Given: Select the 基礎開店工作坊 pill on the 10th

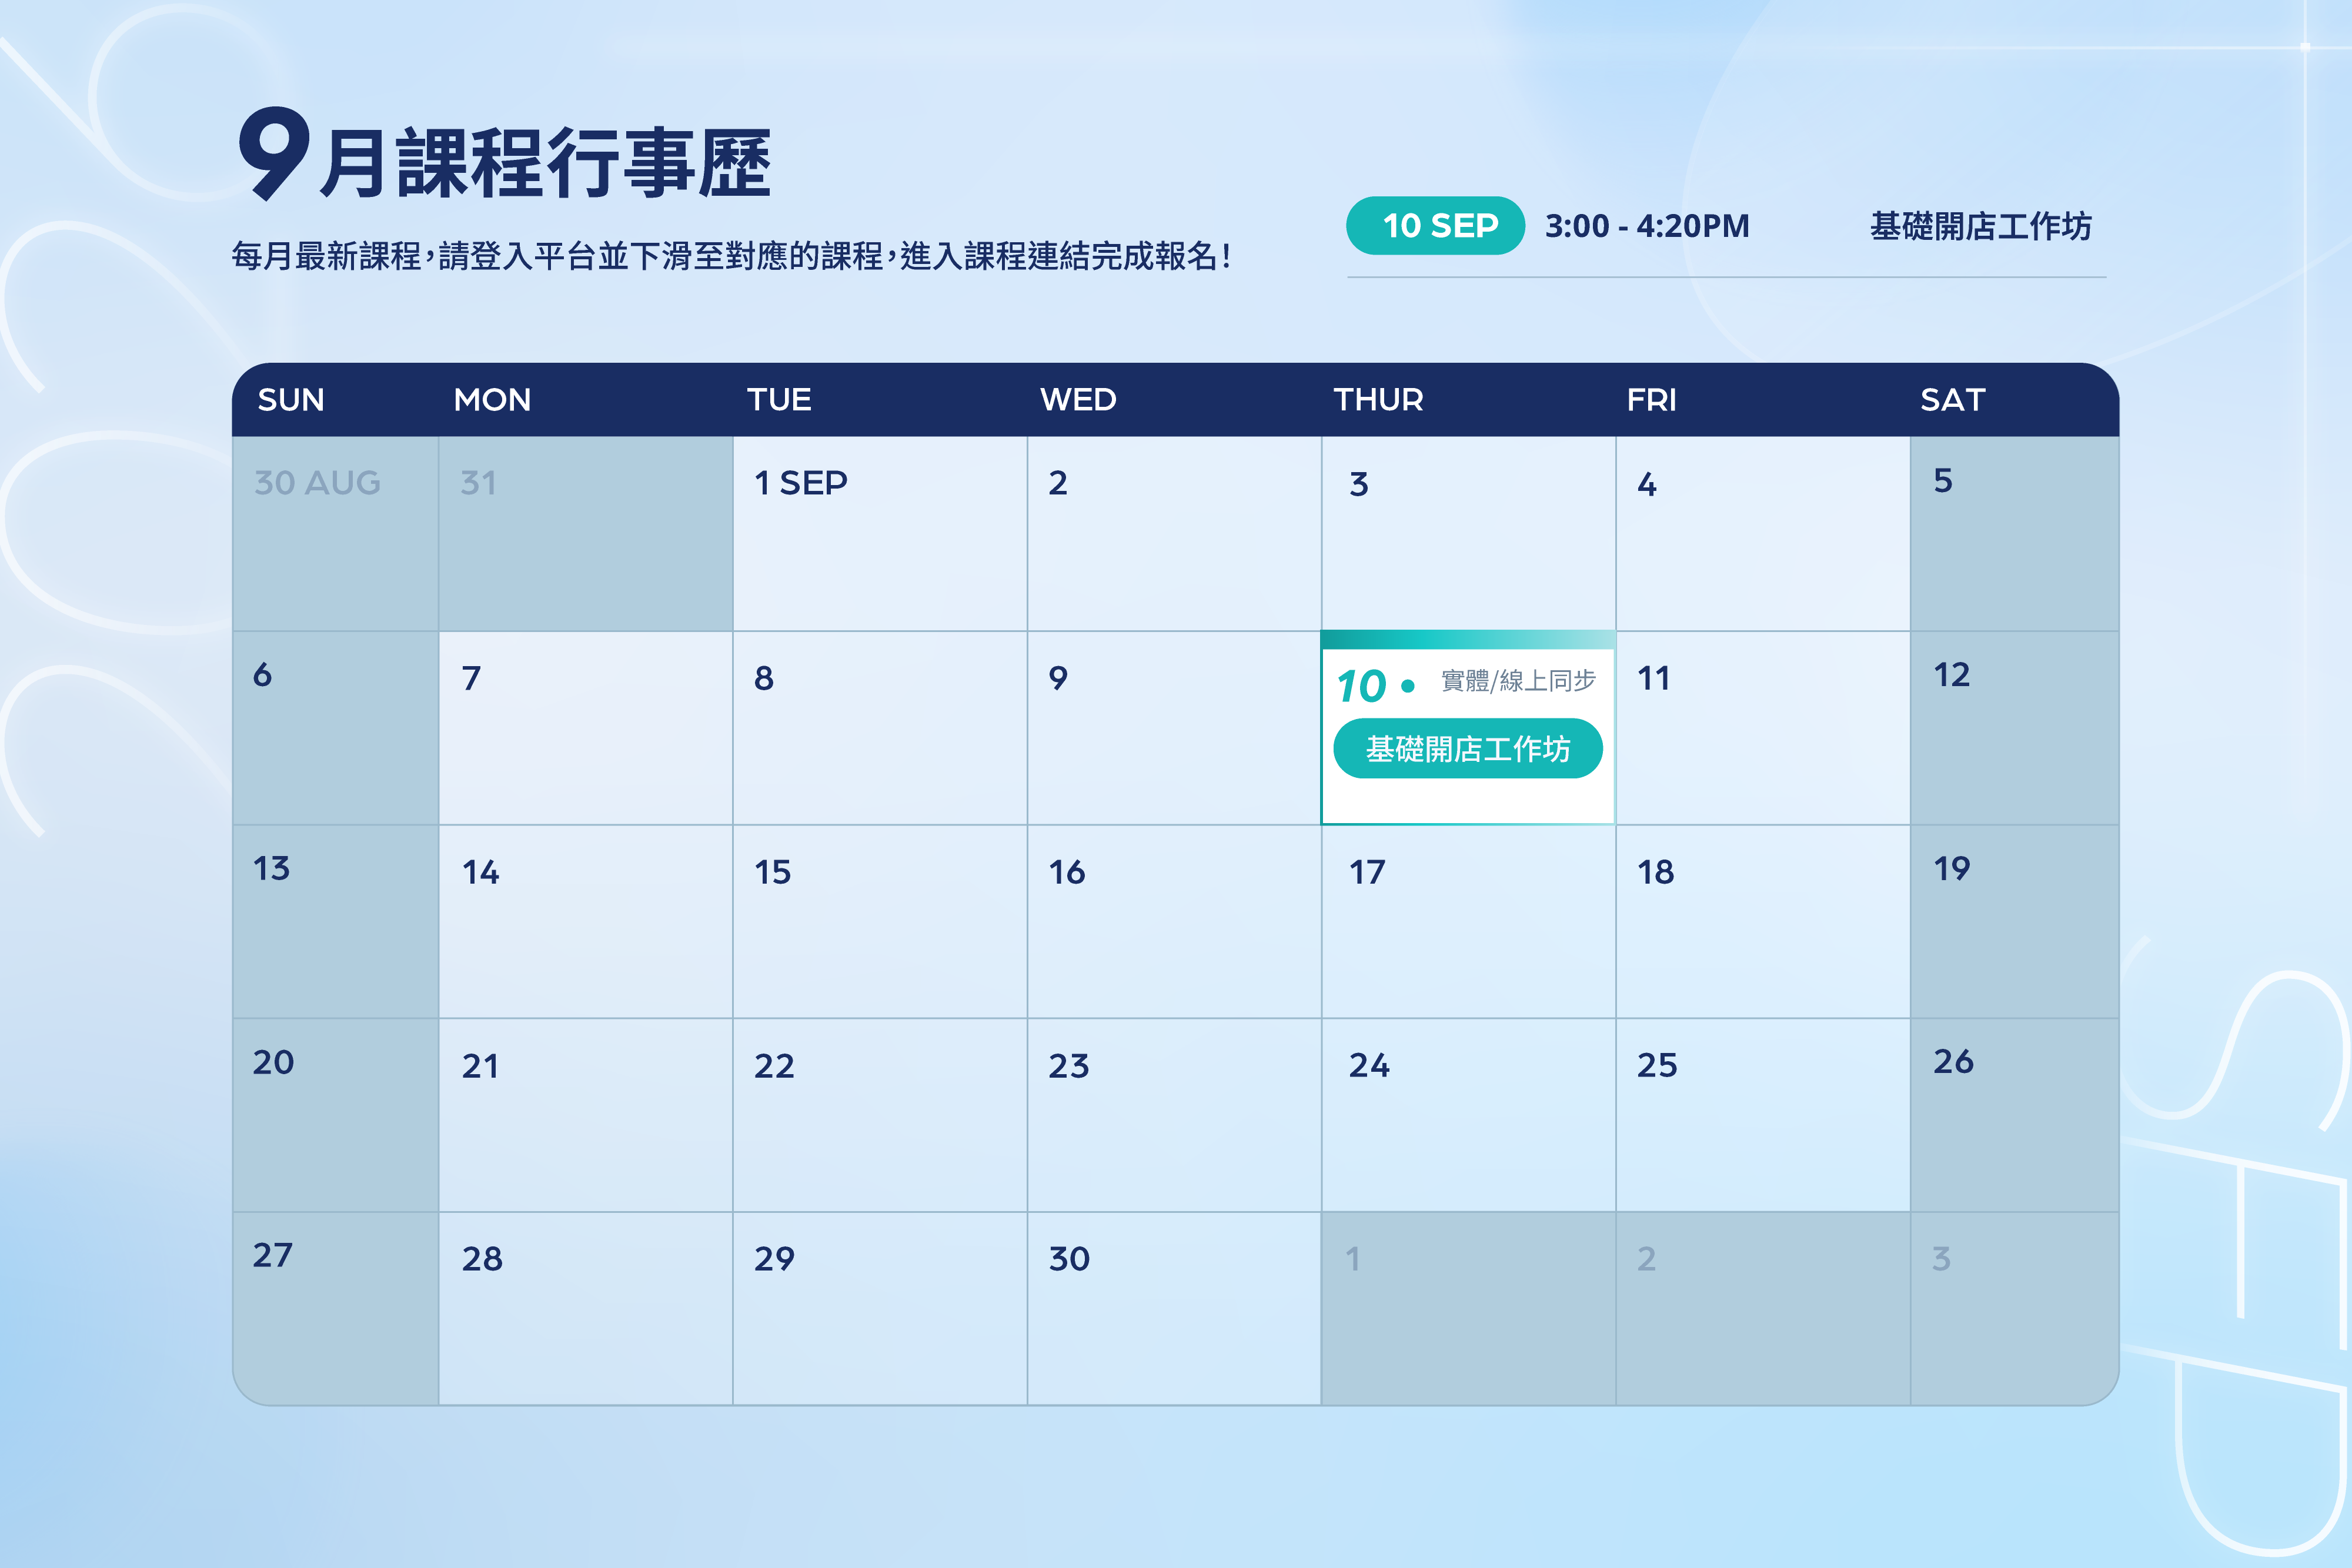Looking at the screenshot, I should [1467, 748].
